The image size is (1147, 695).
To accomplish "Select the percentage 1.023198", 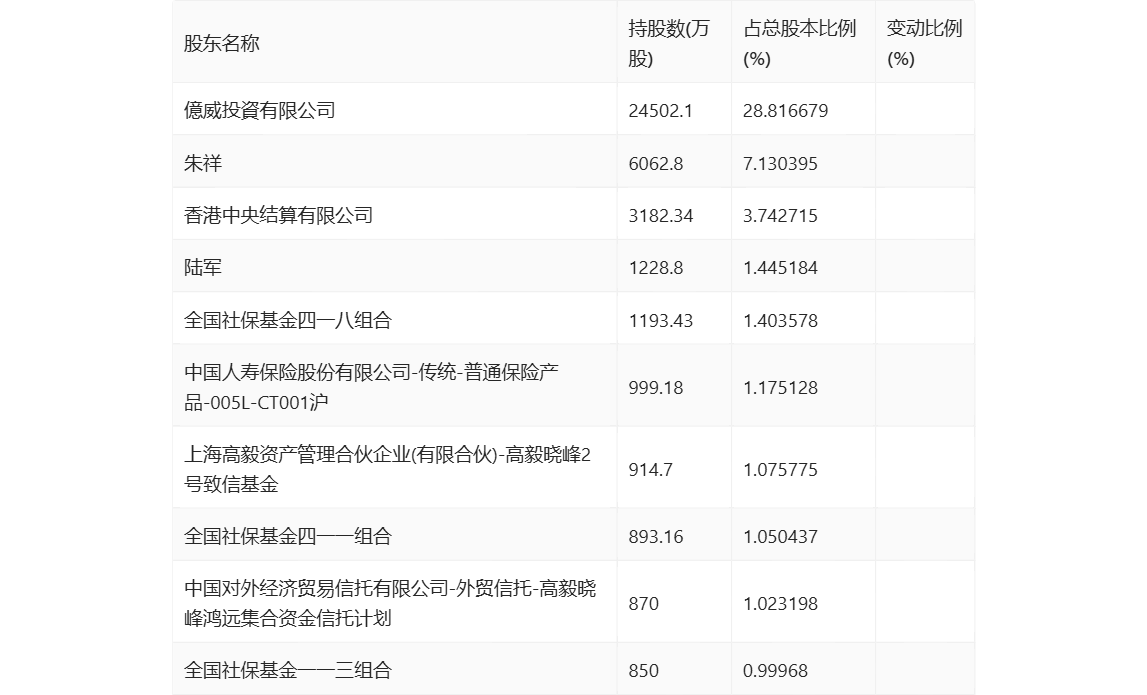I will point(780,604).
